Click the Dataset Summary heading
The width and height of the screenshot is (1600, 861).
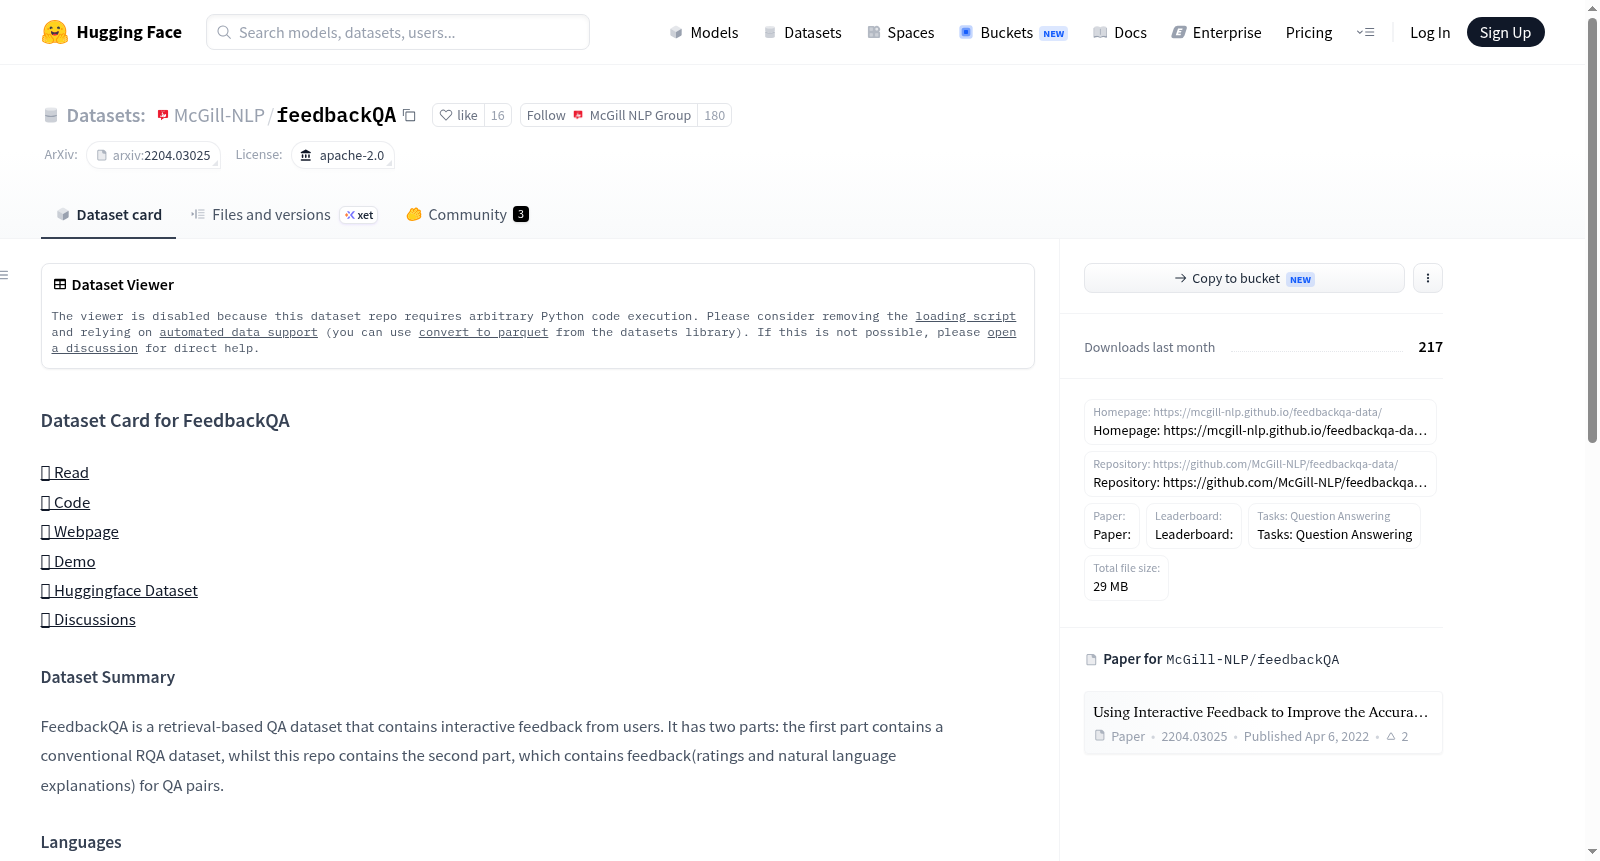click(108, 677)
